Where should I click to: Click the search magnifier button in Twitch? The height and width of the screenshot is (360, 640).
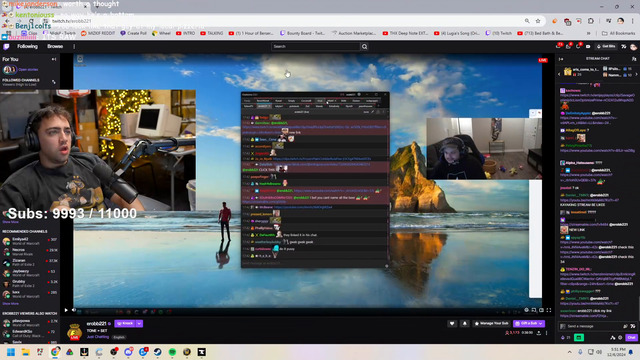click(x=364, y=47)
